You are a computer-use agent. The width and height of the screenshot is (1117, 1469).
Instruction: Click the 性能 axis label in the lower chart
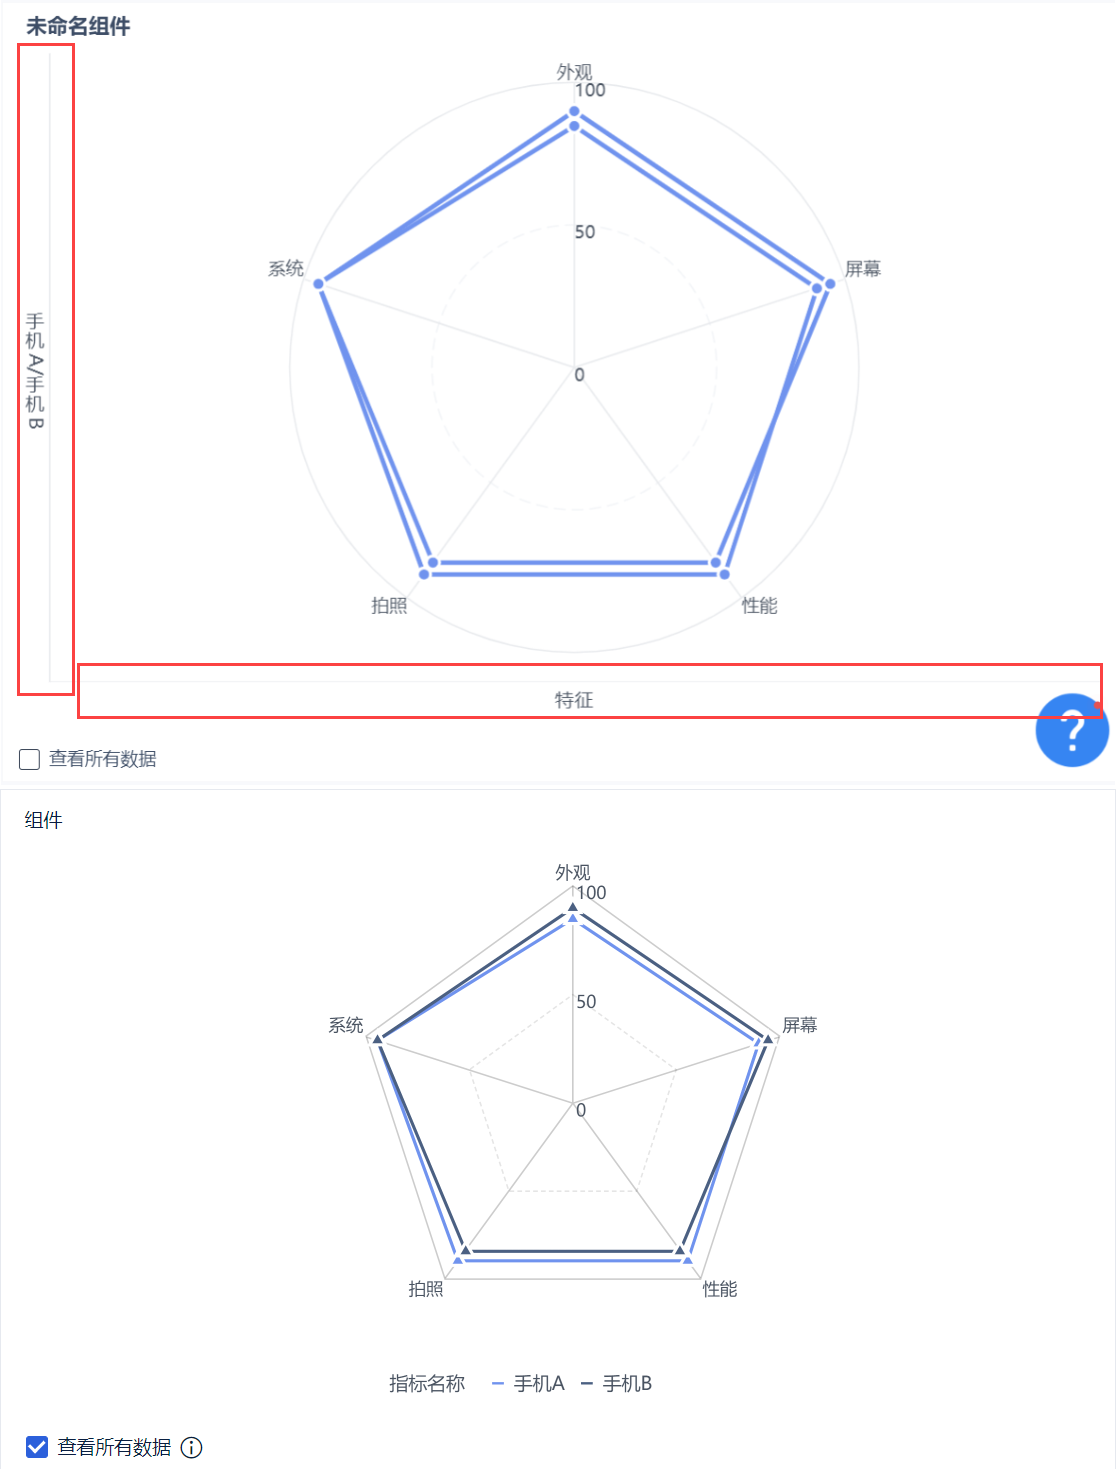tap(720, 1289)
